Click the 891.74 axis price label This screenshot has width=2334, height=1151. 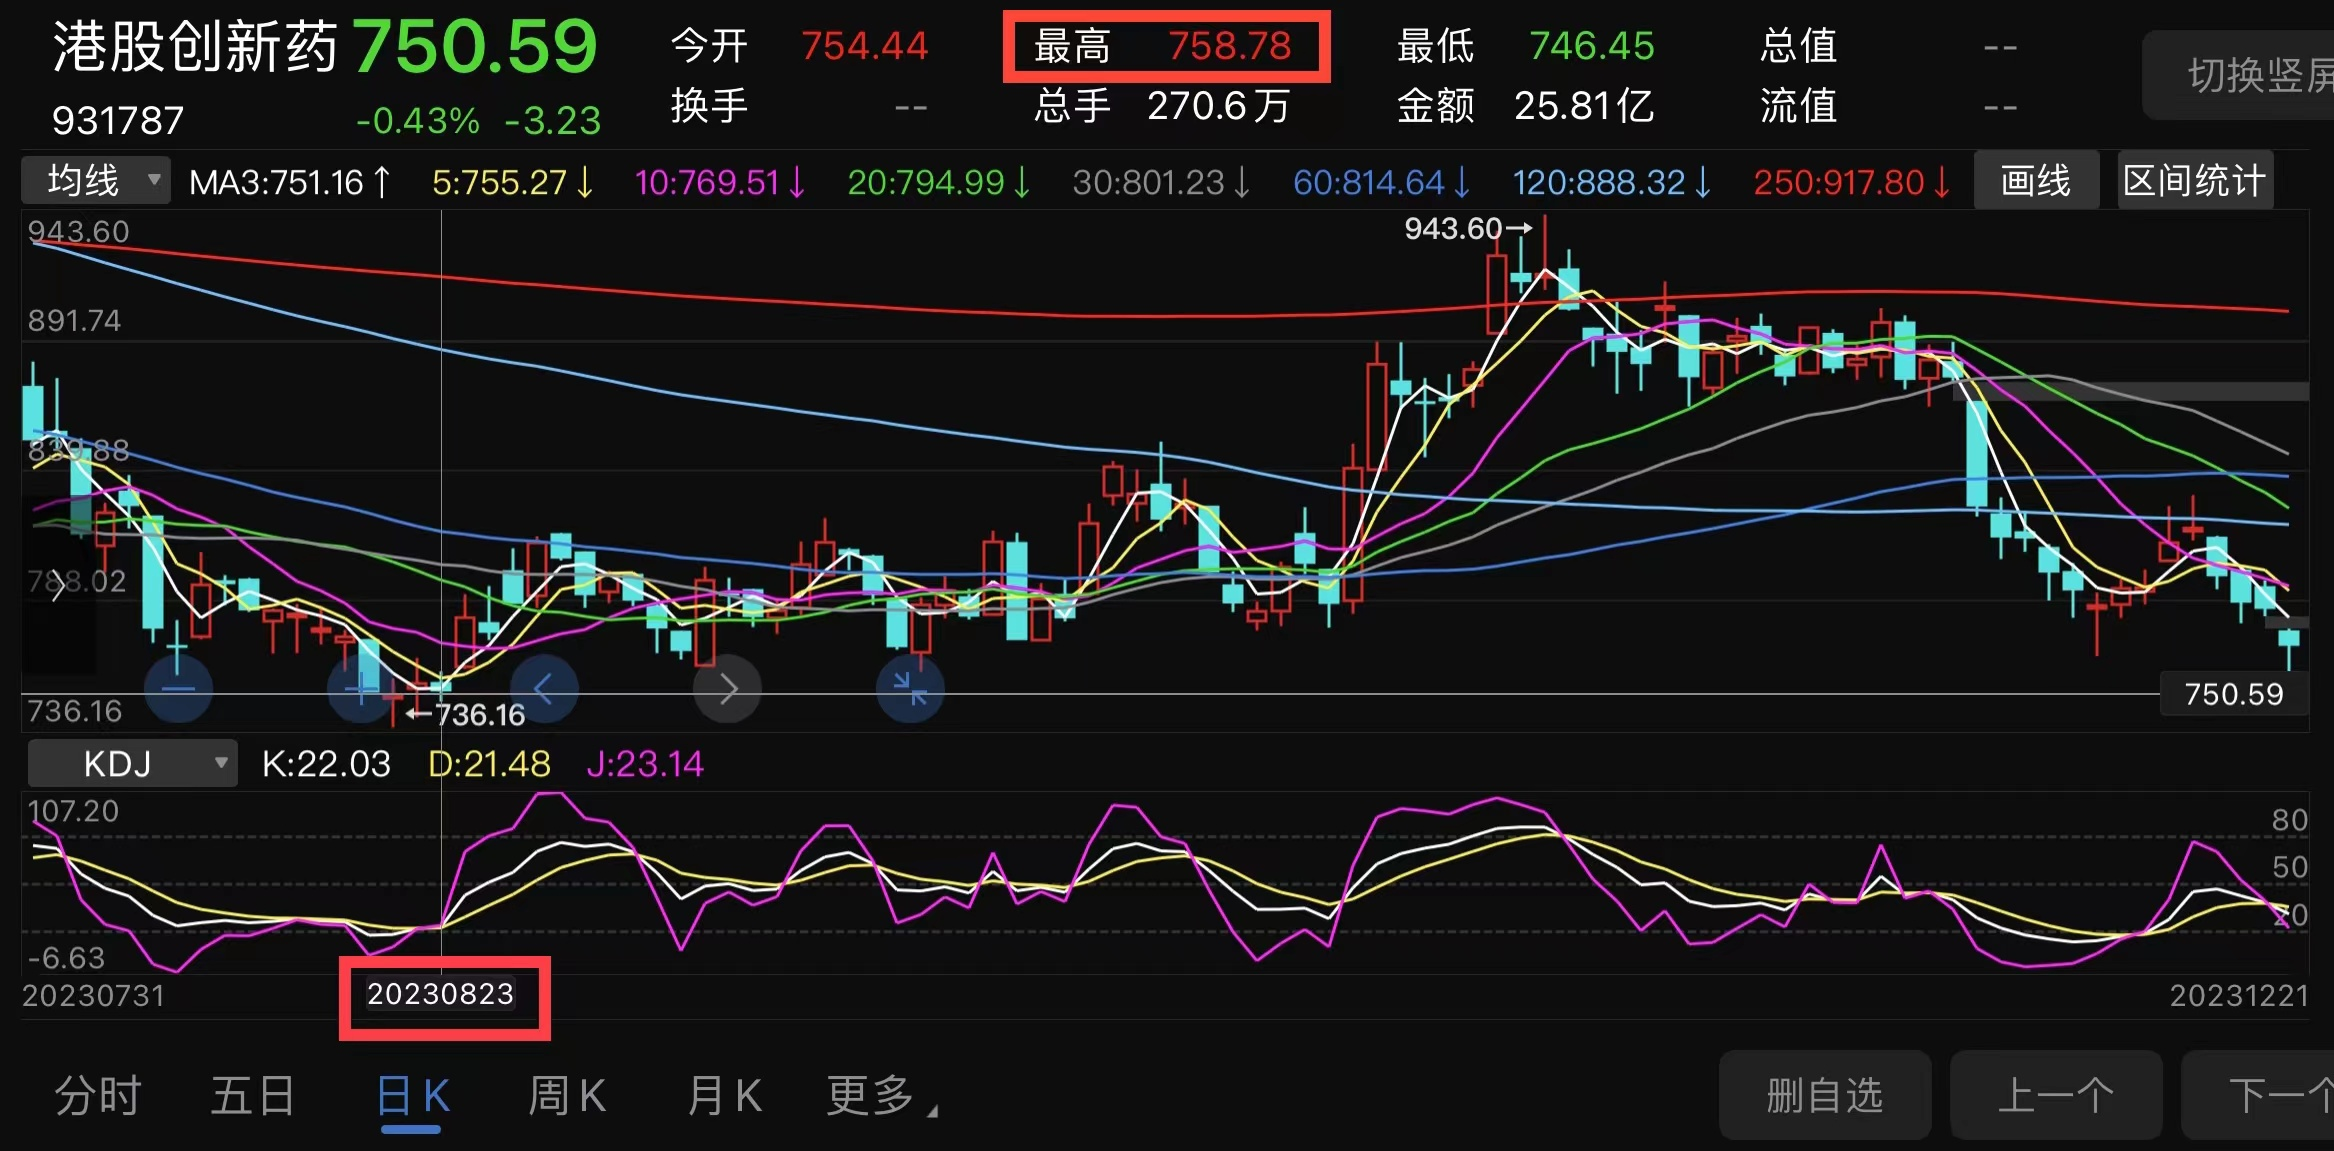pos(74,321)
